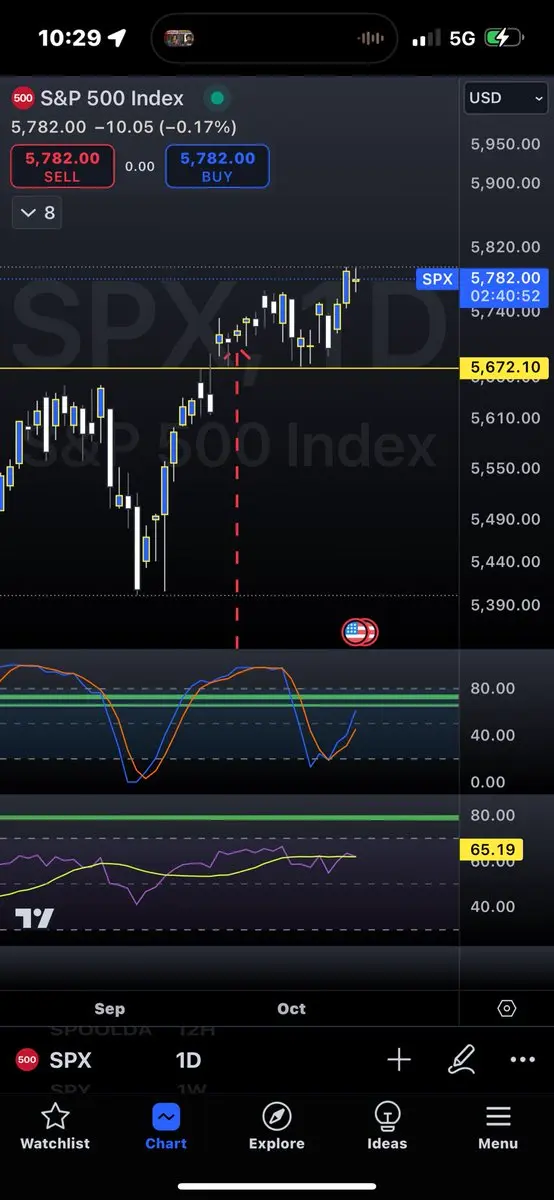Open the drawing tools pencil icon
This screenshot has width=554, height=1200.
[x=461, y=1060]
